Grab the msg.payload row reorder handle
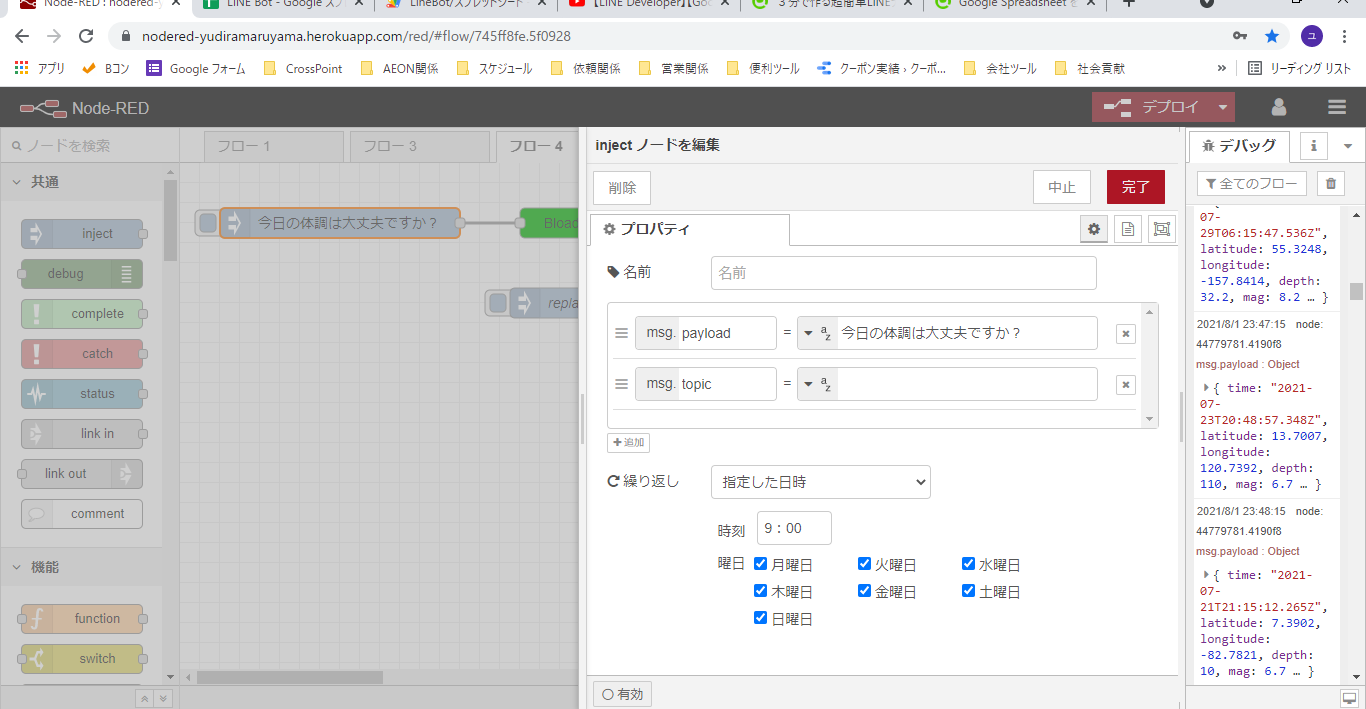This screenshot has height=709, width=1366. pos(621,334)
